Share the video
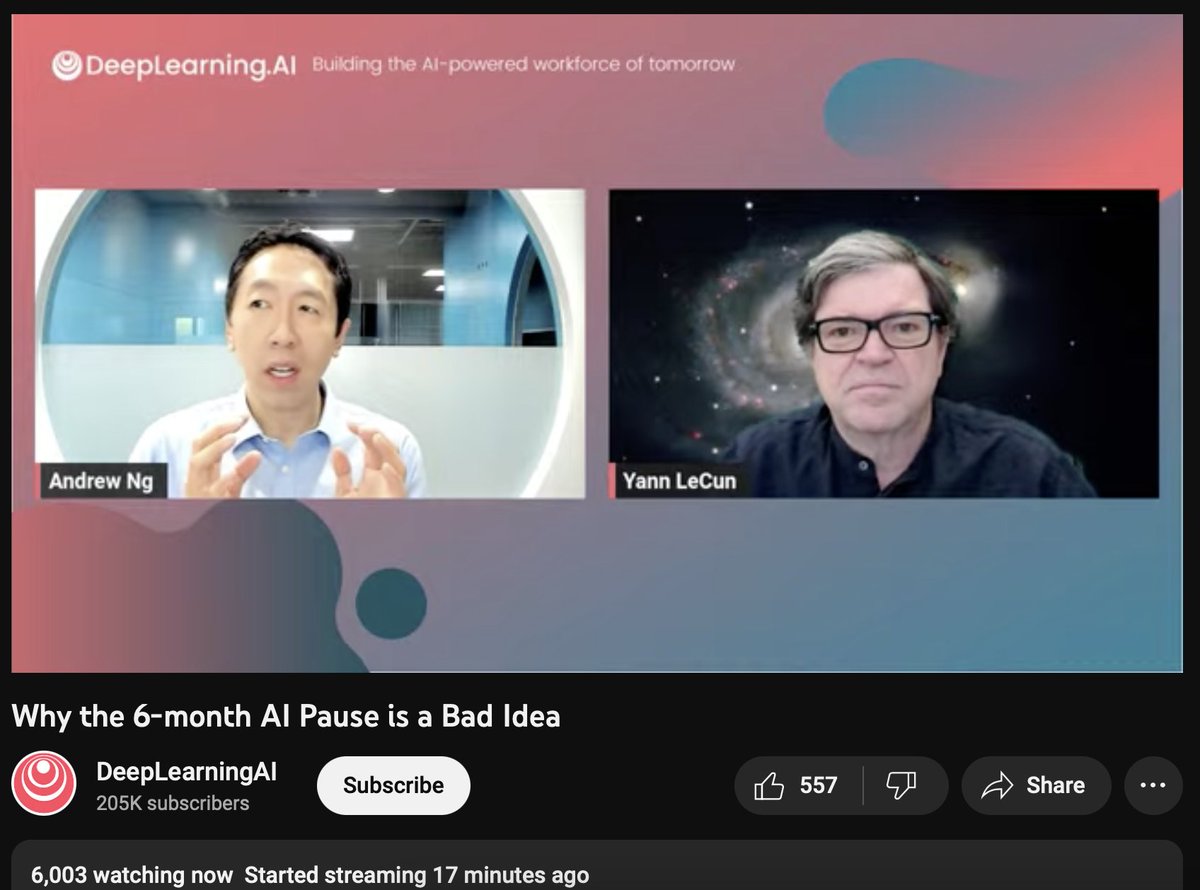1200x890 pixels. click(1036, 785)
